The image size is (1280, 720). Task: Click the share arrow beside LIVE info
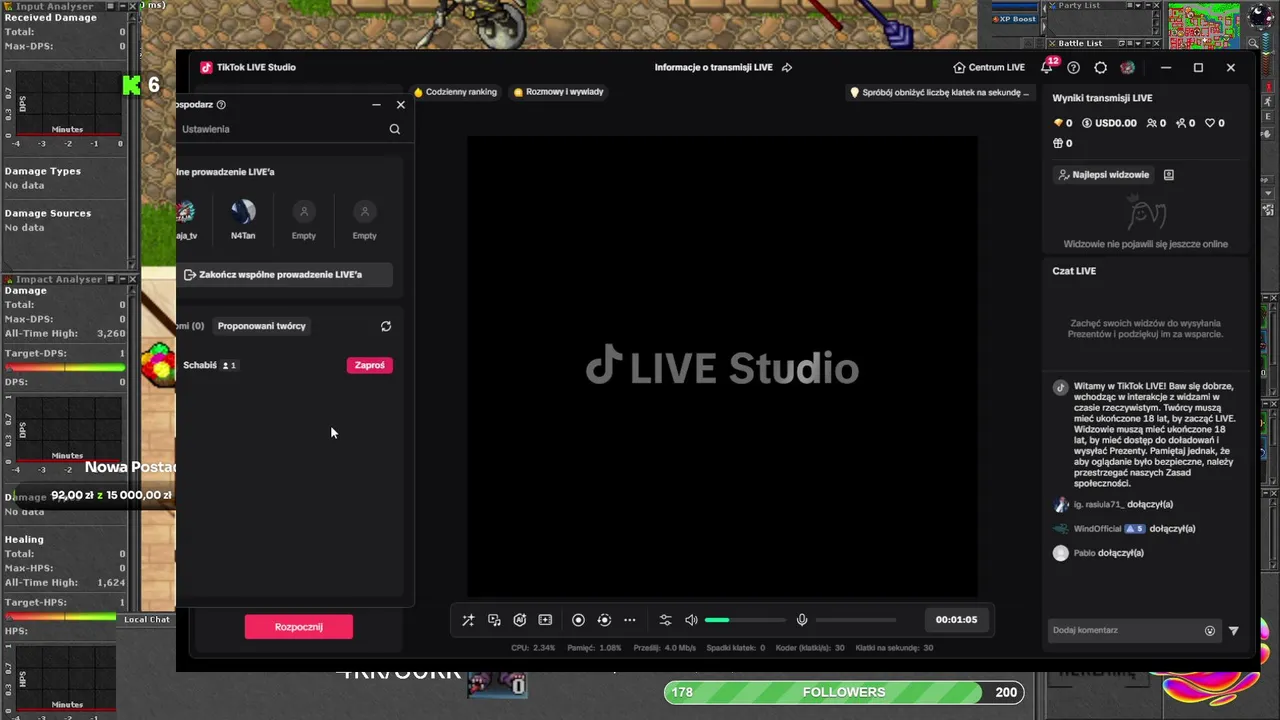click(787, 68)
